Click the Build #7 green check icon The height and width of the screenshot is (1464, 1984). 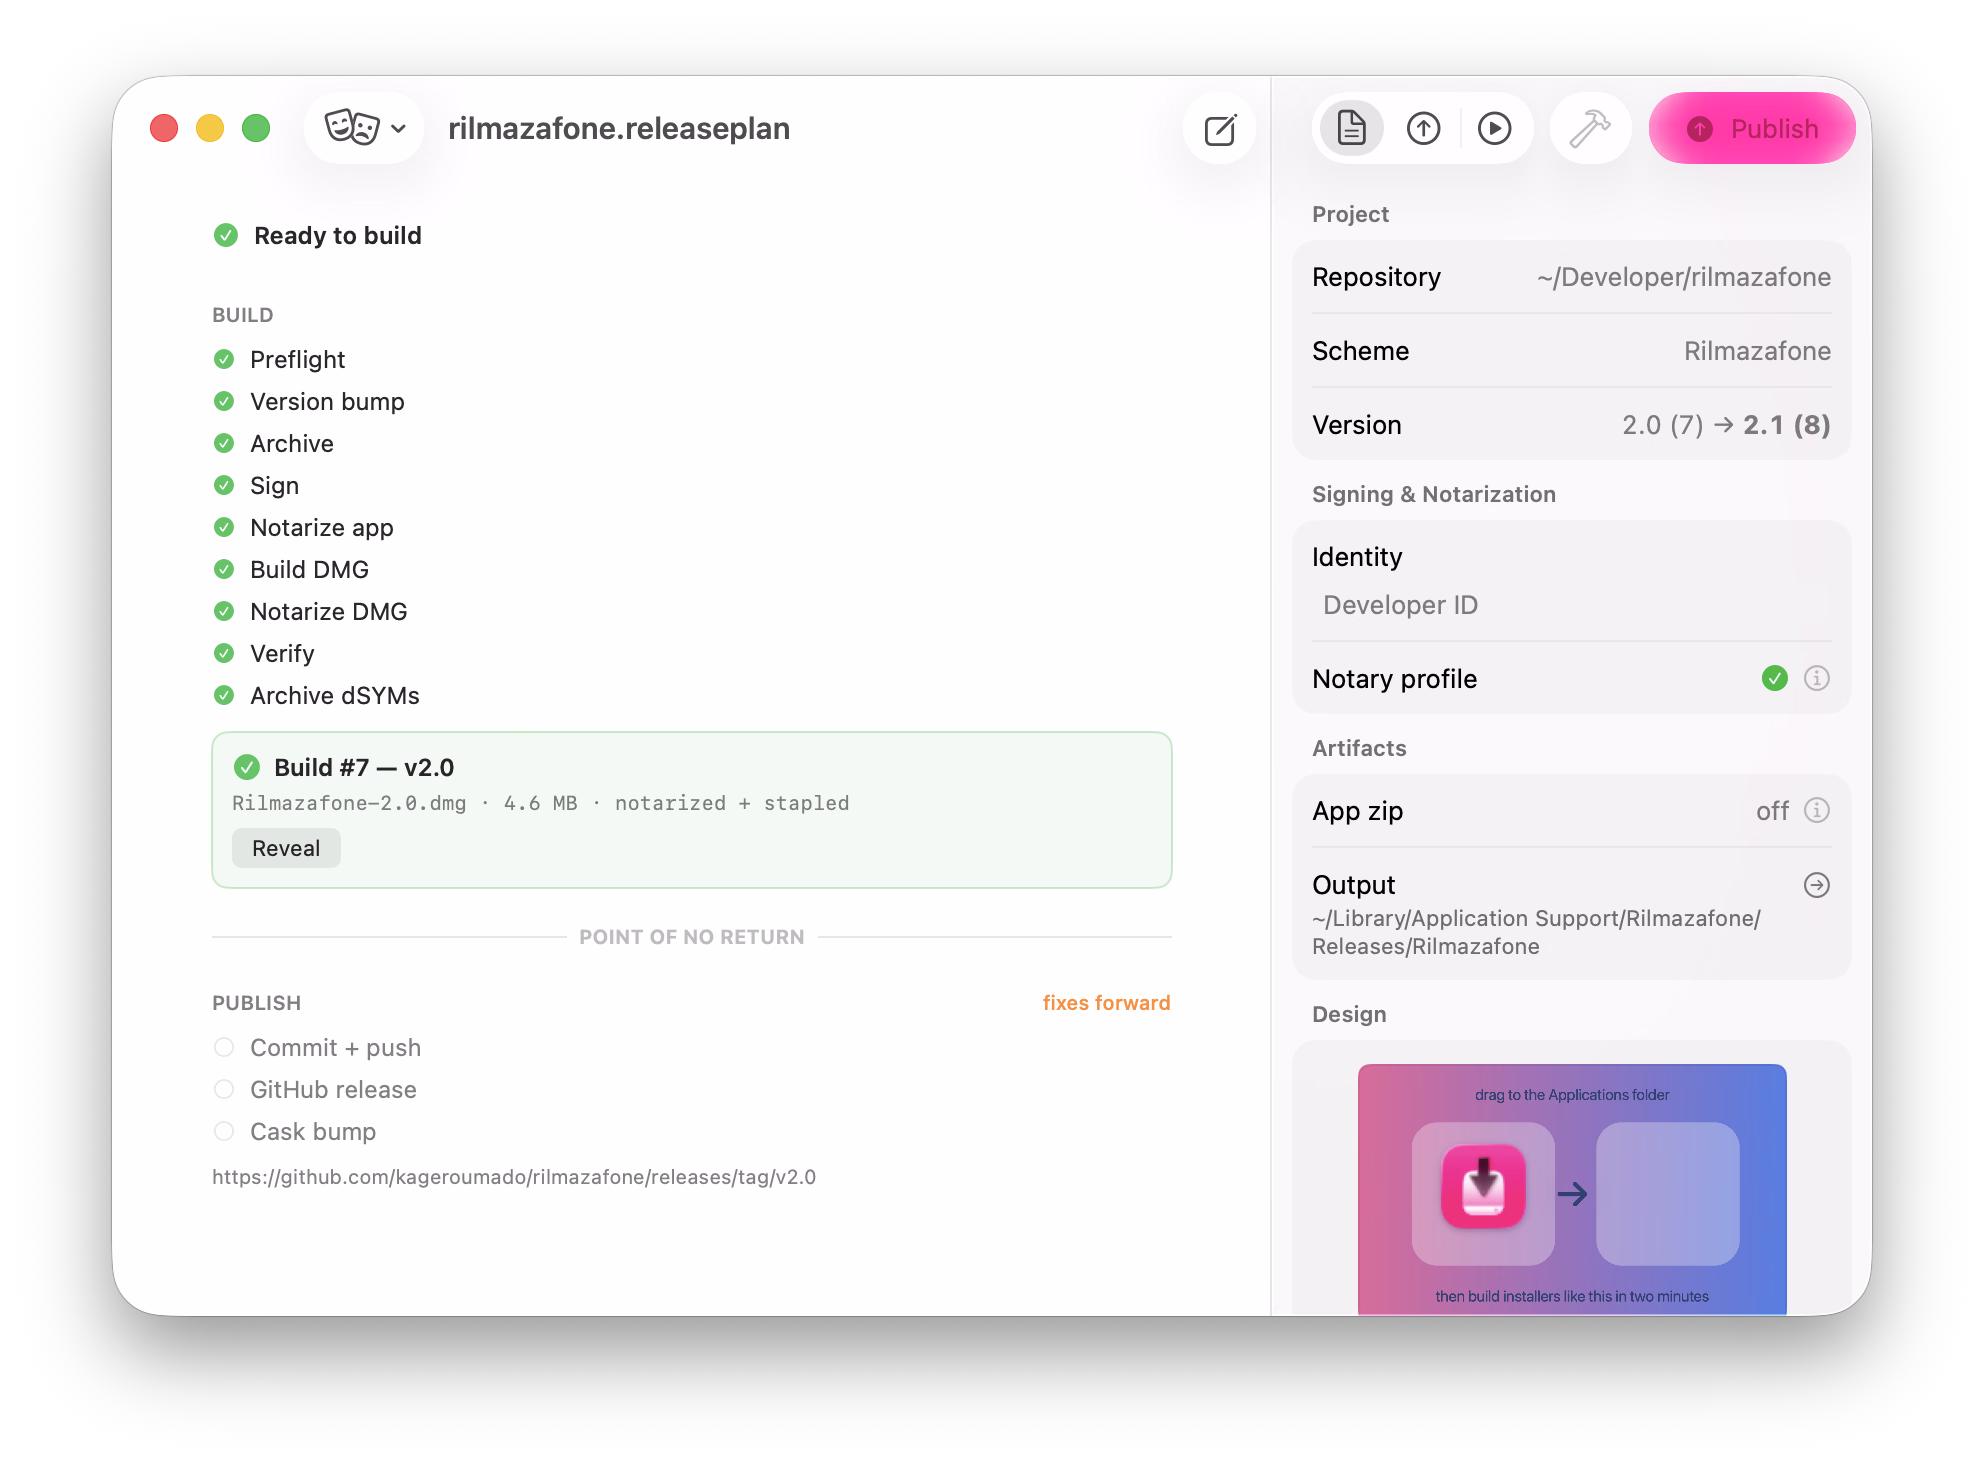tap(247, 767)
